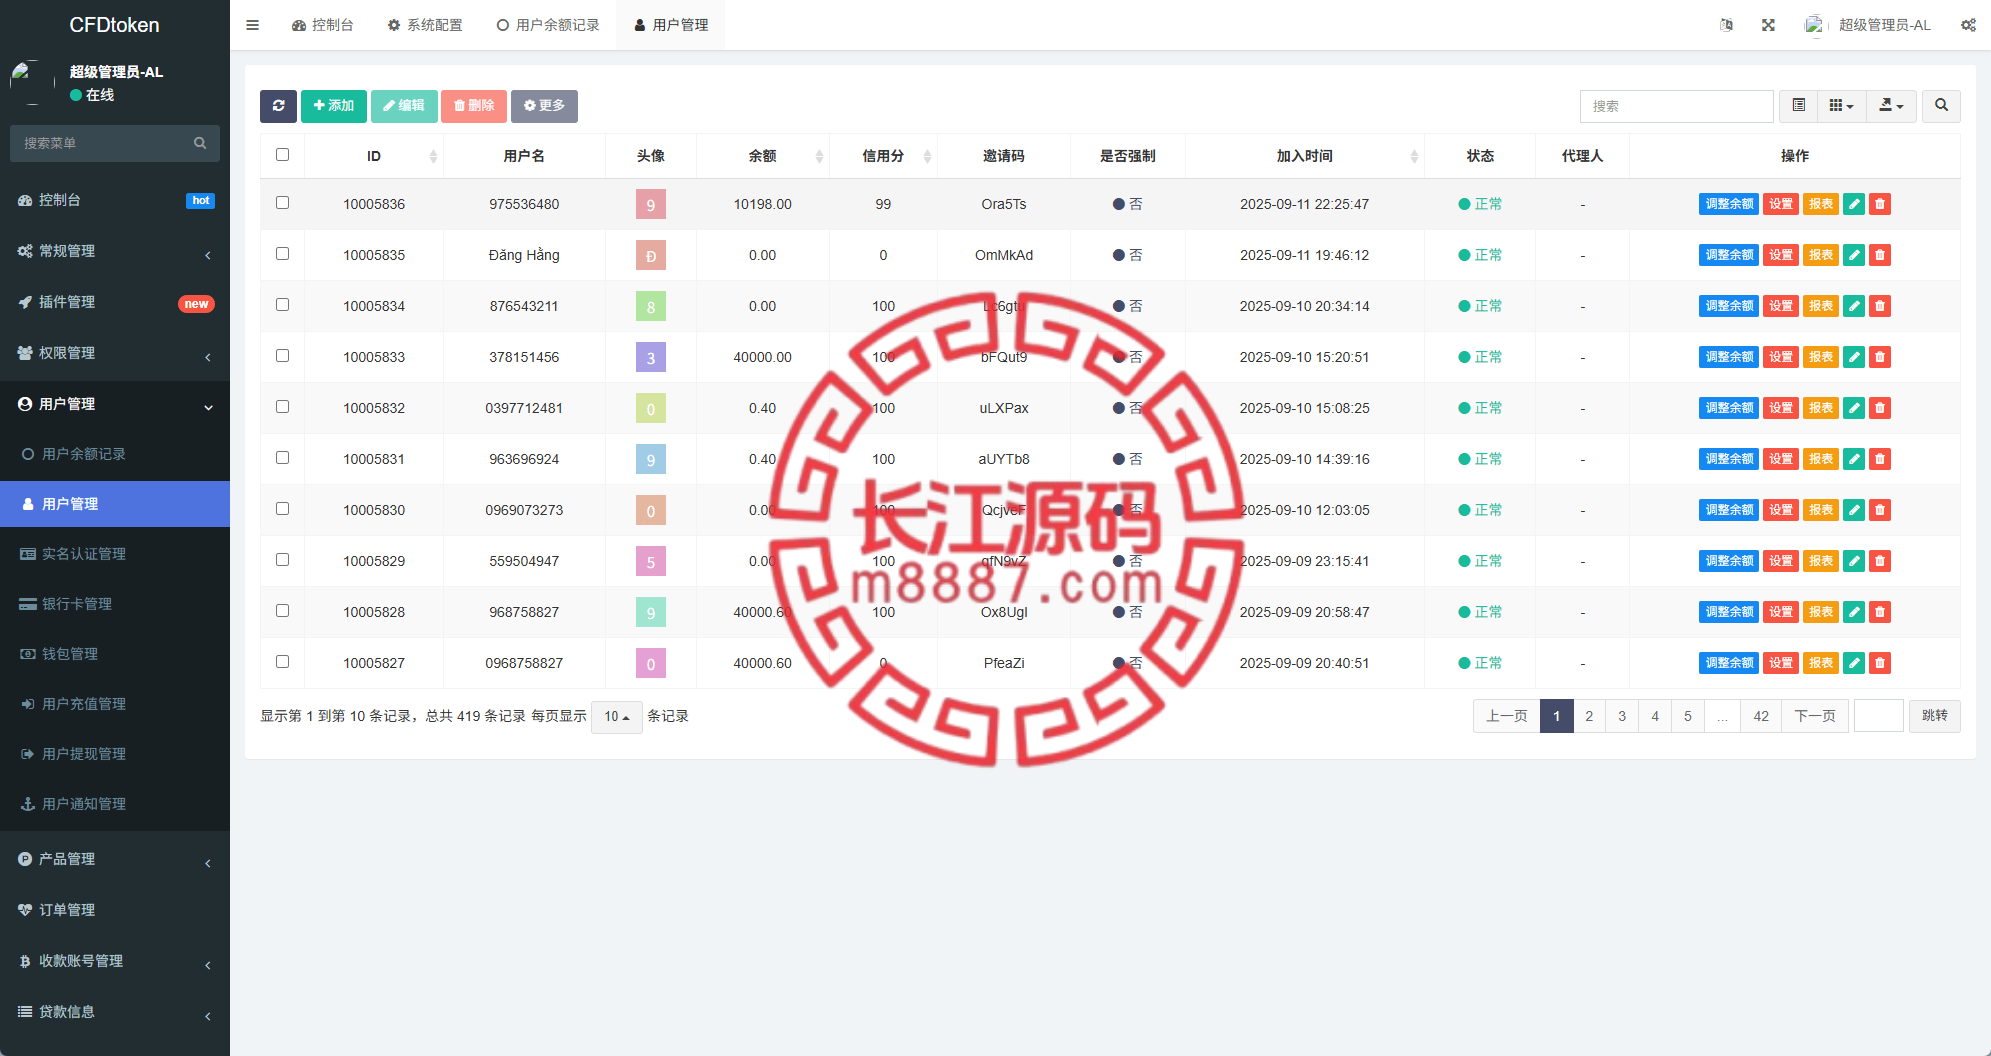
Task: Toggle the forced switch for user 10005836
Action: [x=1127, y=204]
